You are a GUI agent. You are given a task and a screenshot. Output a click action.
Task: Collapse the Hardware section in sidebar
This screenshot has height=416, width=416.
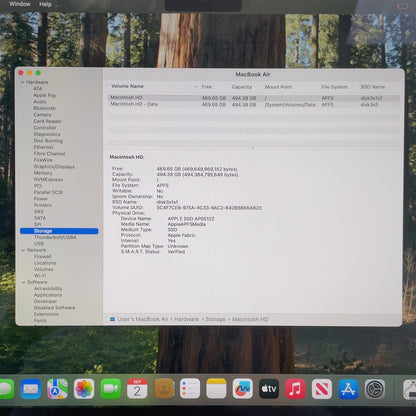[x=23, y=82]
